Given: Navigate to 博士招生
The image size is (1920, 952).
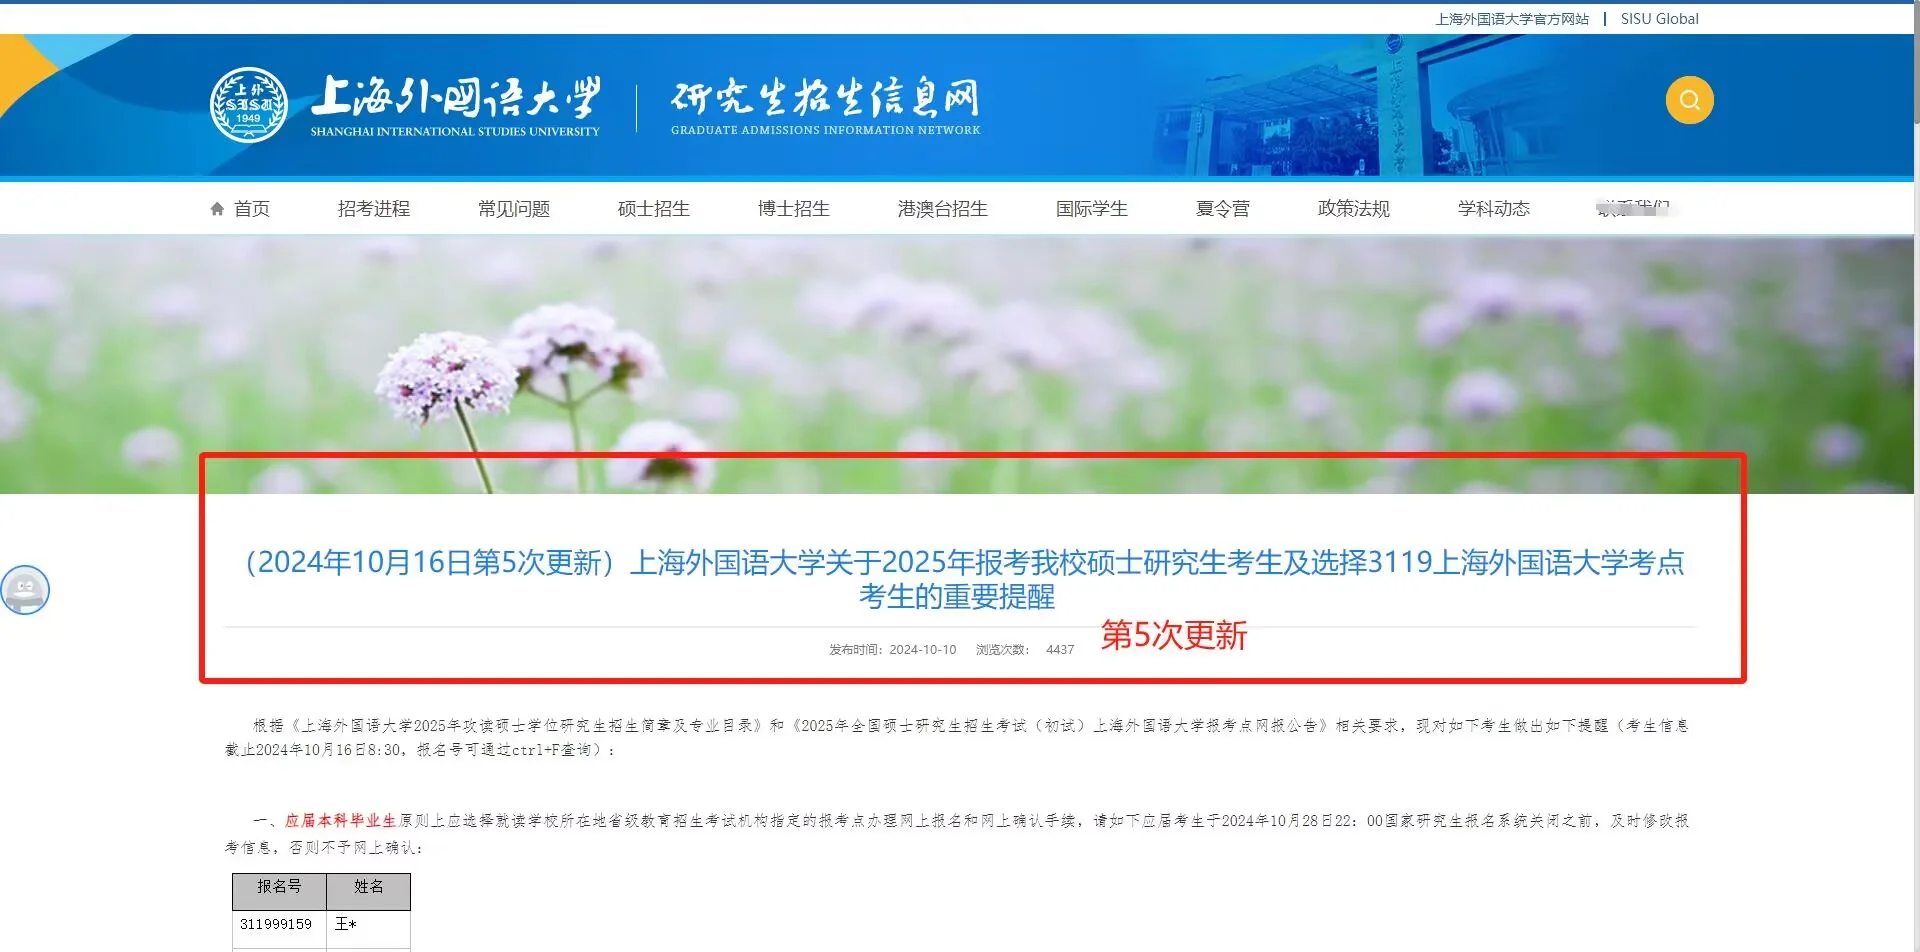Looking at the screenshot, I should coord(794,208).
